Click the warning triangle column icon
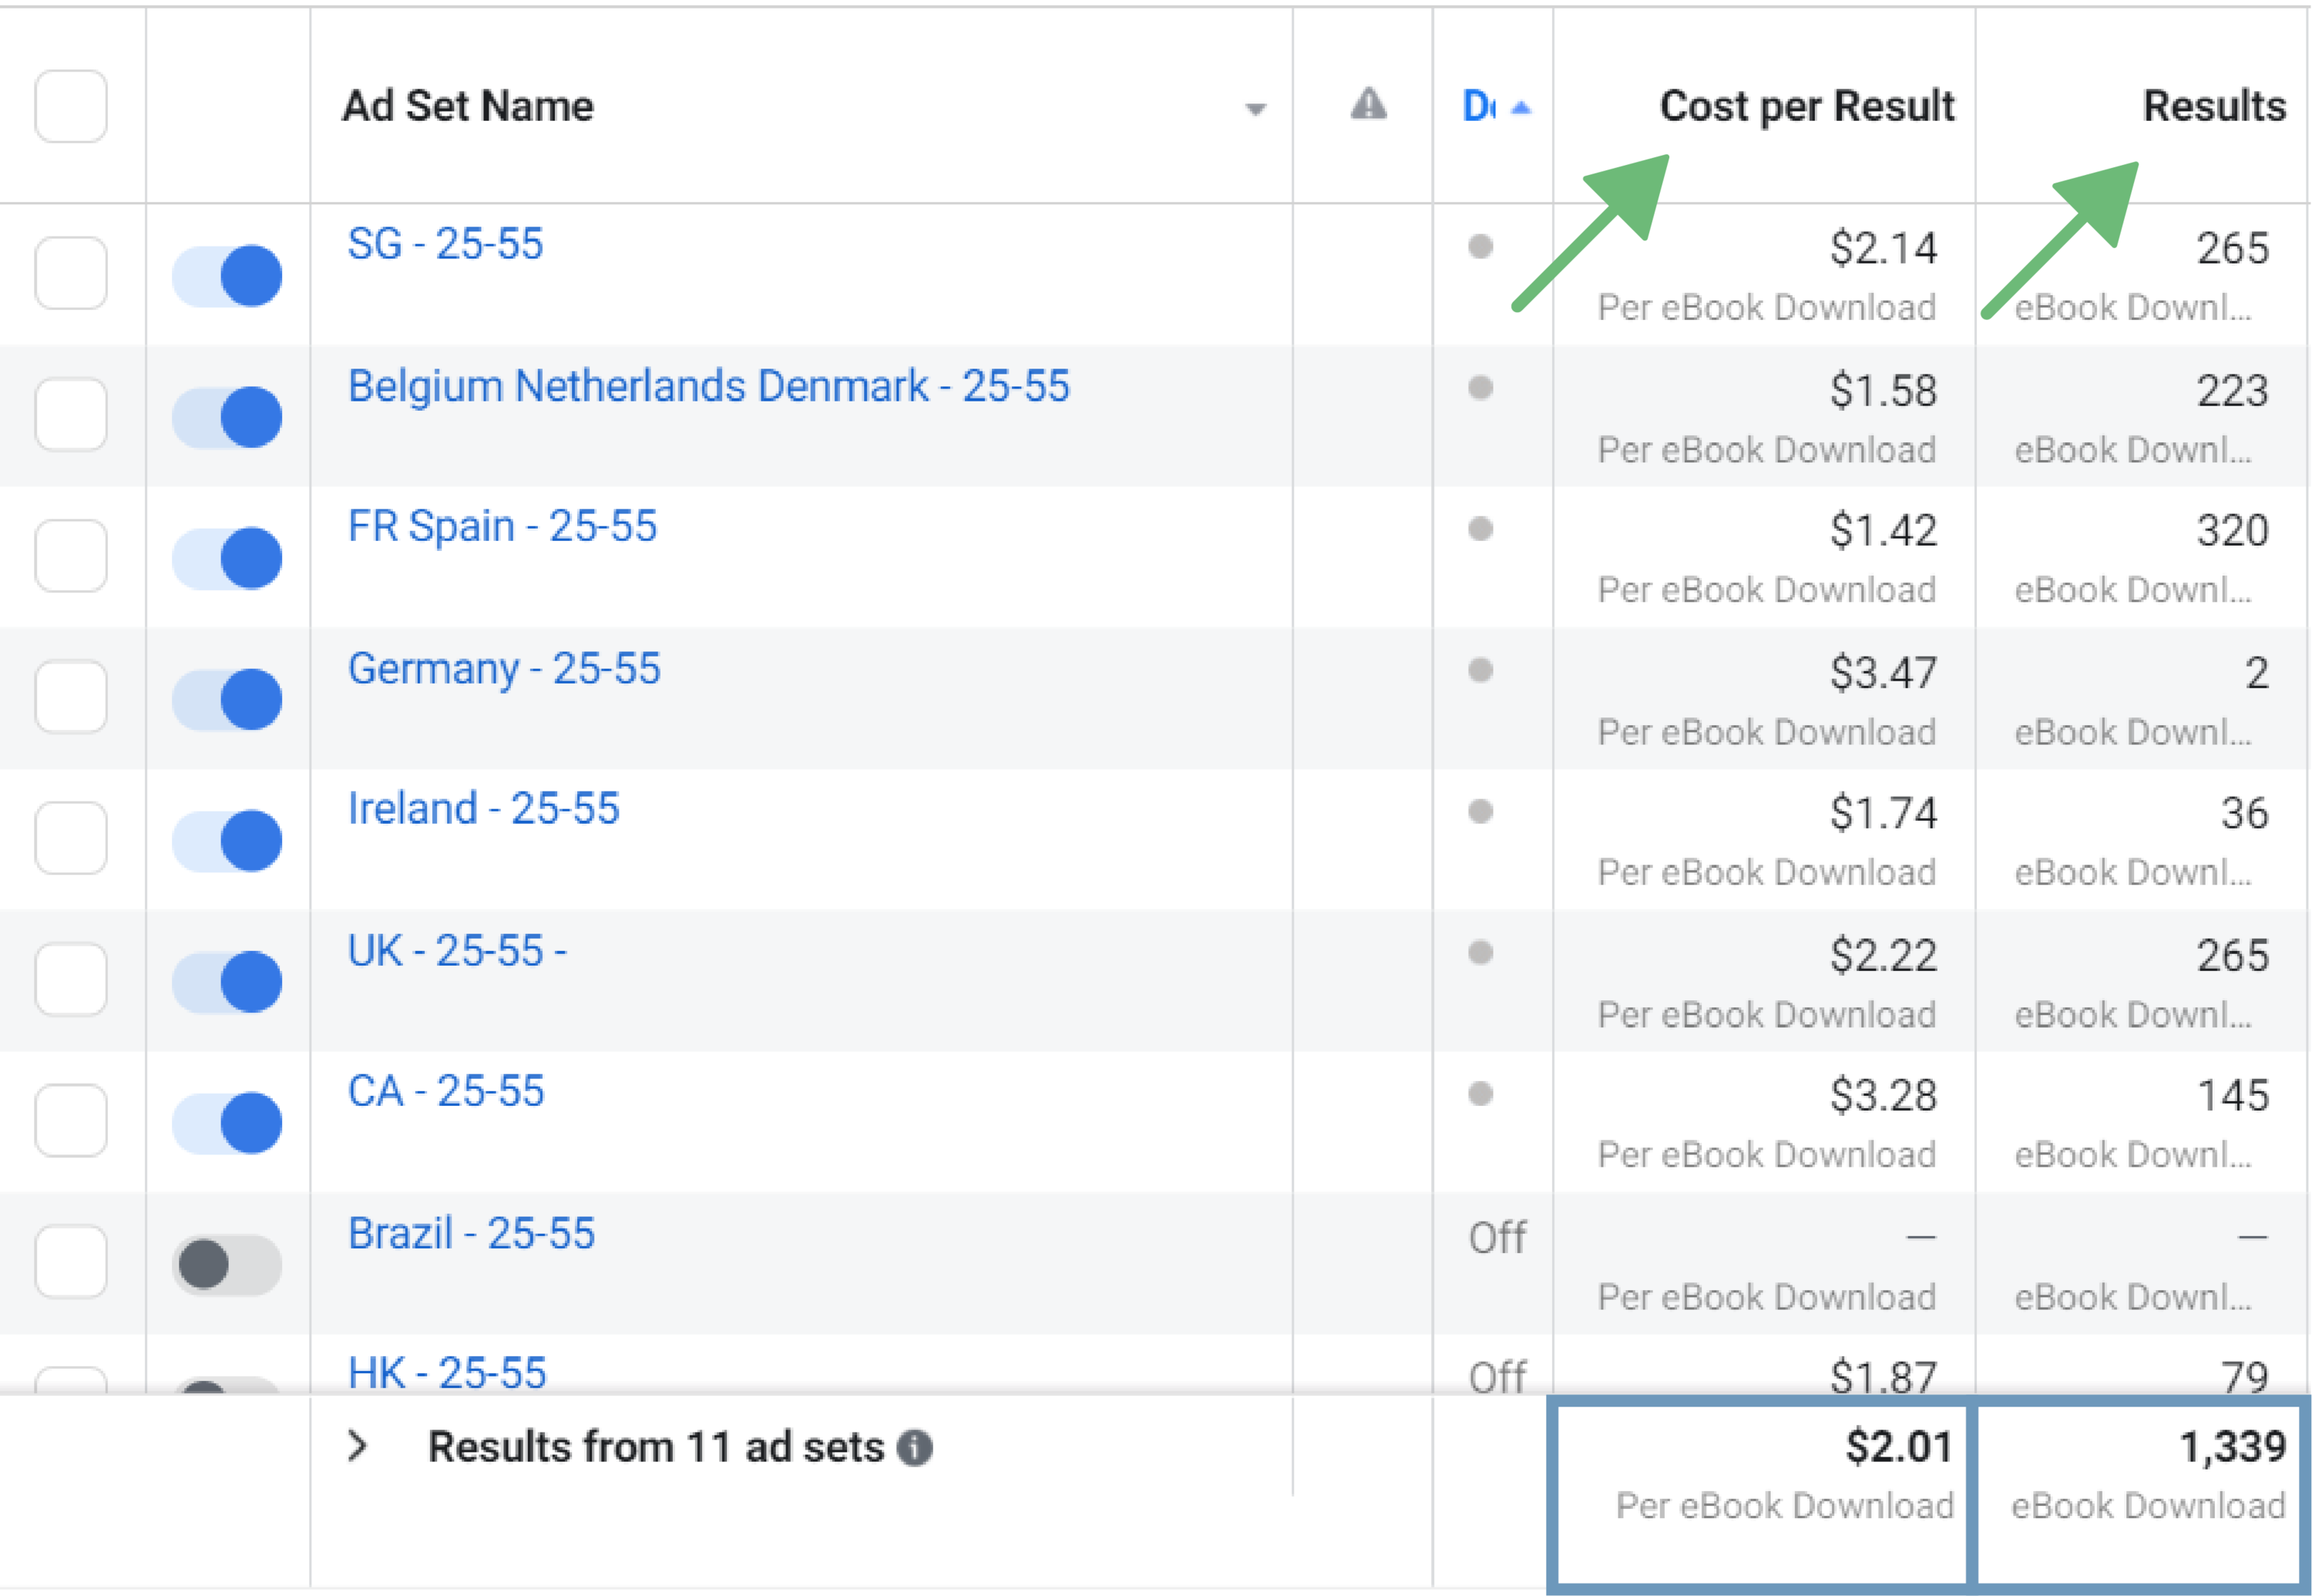2312x1596 pixels. coord(1368,104)
